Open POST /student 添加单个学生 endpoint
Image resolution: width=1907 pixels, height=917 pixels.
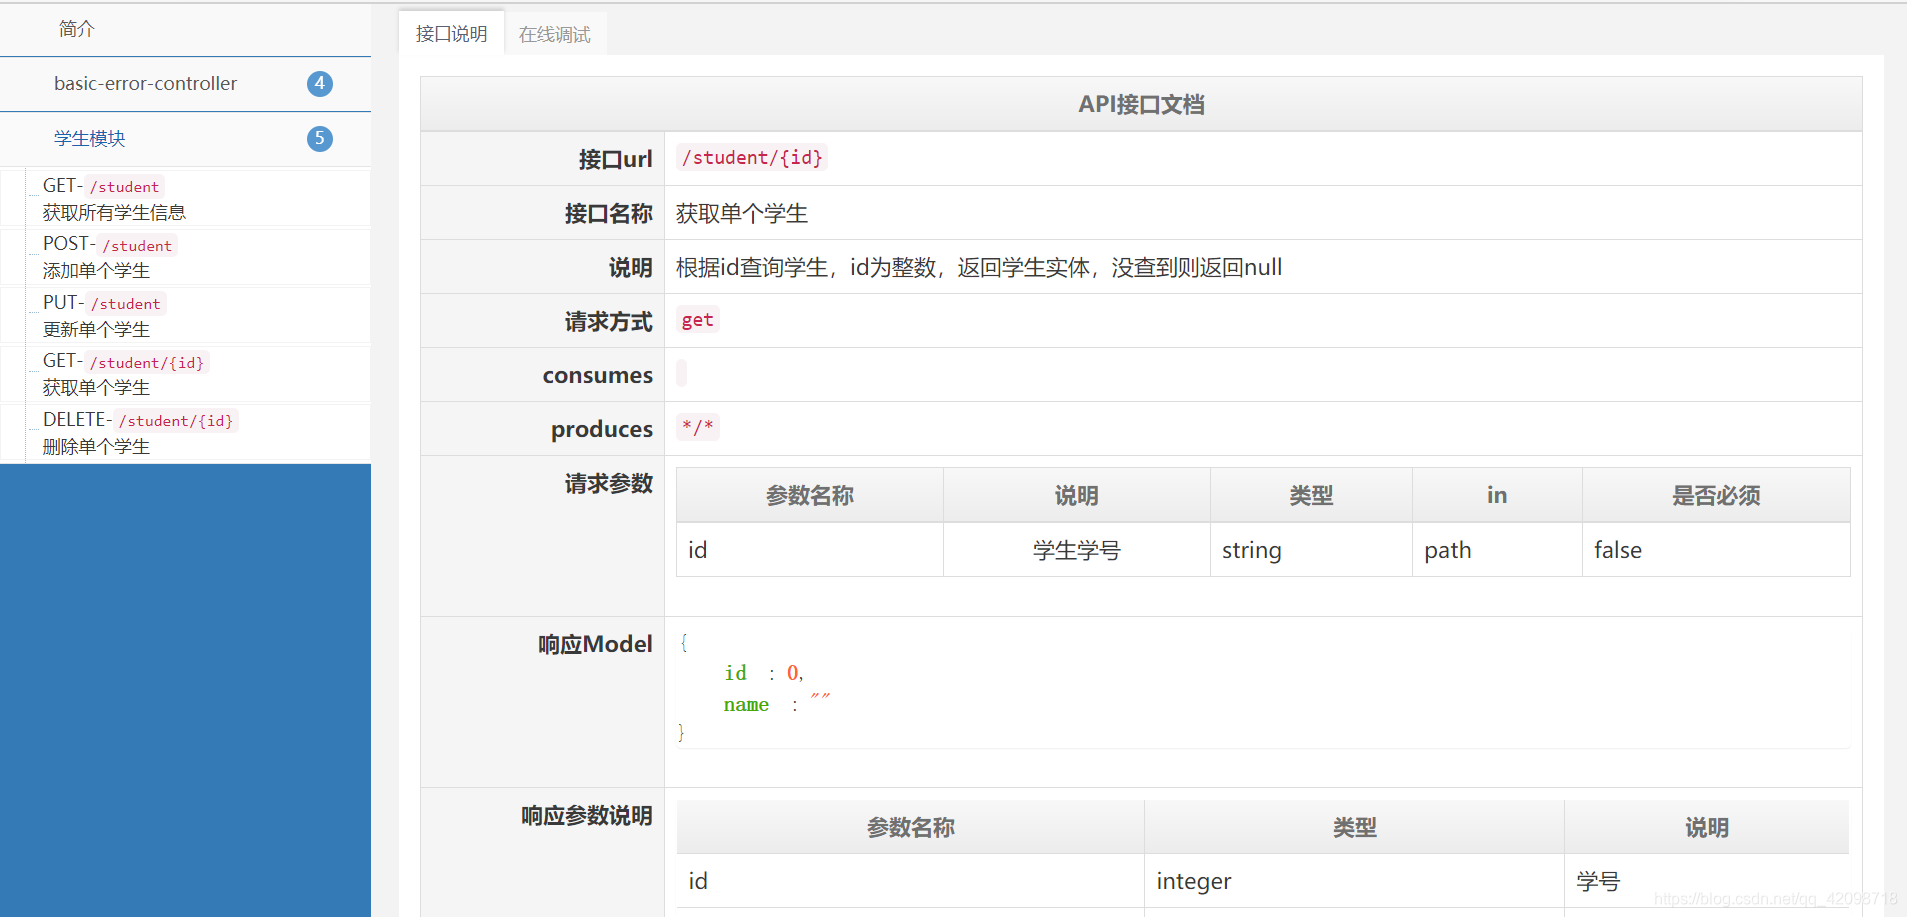[185, 257]
